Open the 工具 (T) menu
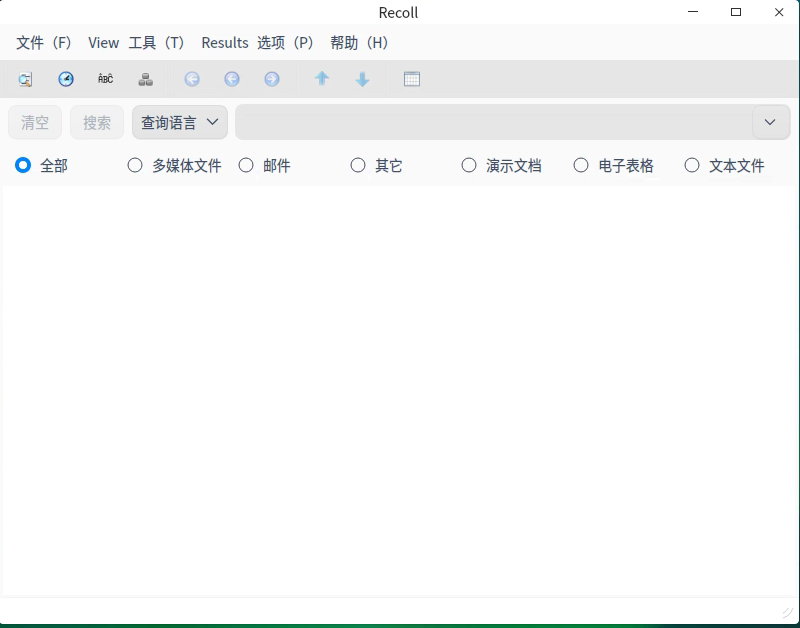Viewport: 800px width, 628px height. (x=156, y=43)
